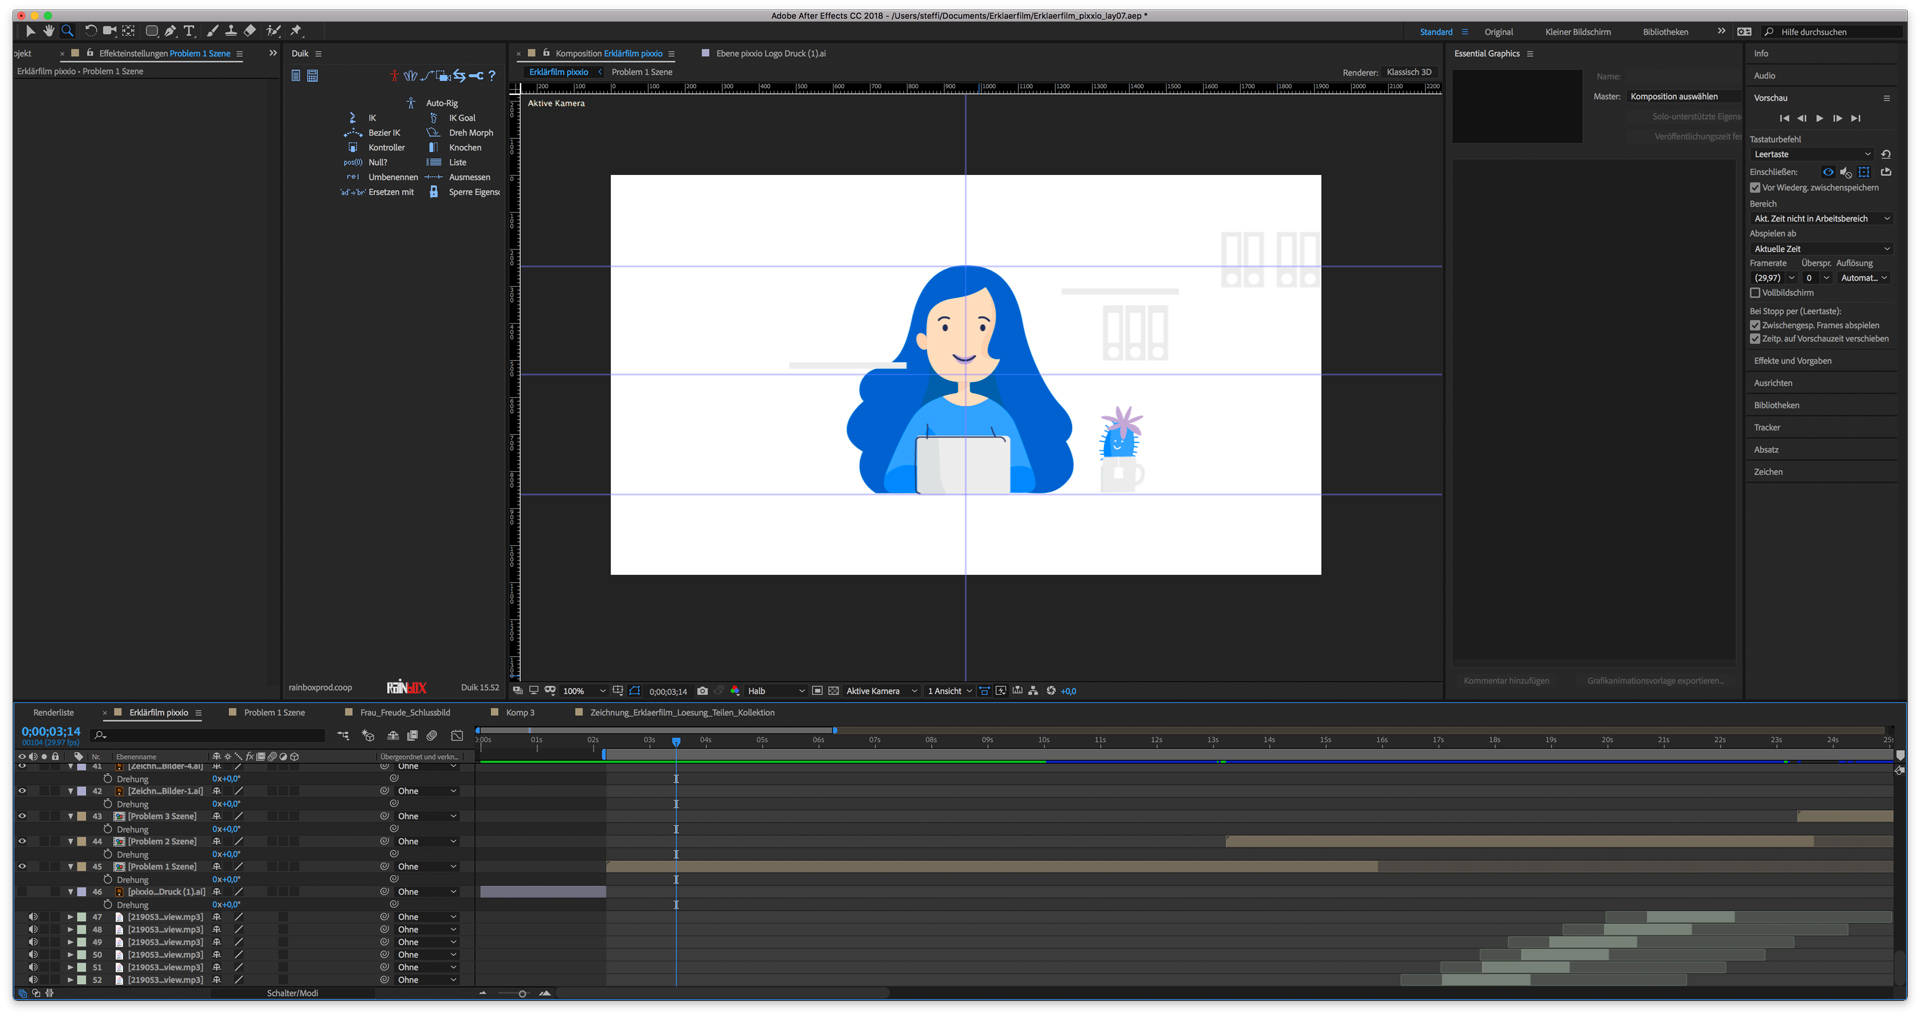Viewport: 1920px width, 1016px height.
Task: Take a snapshot with the camera icon
Action: point(702,691)
